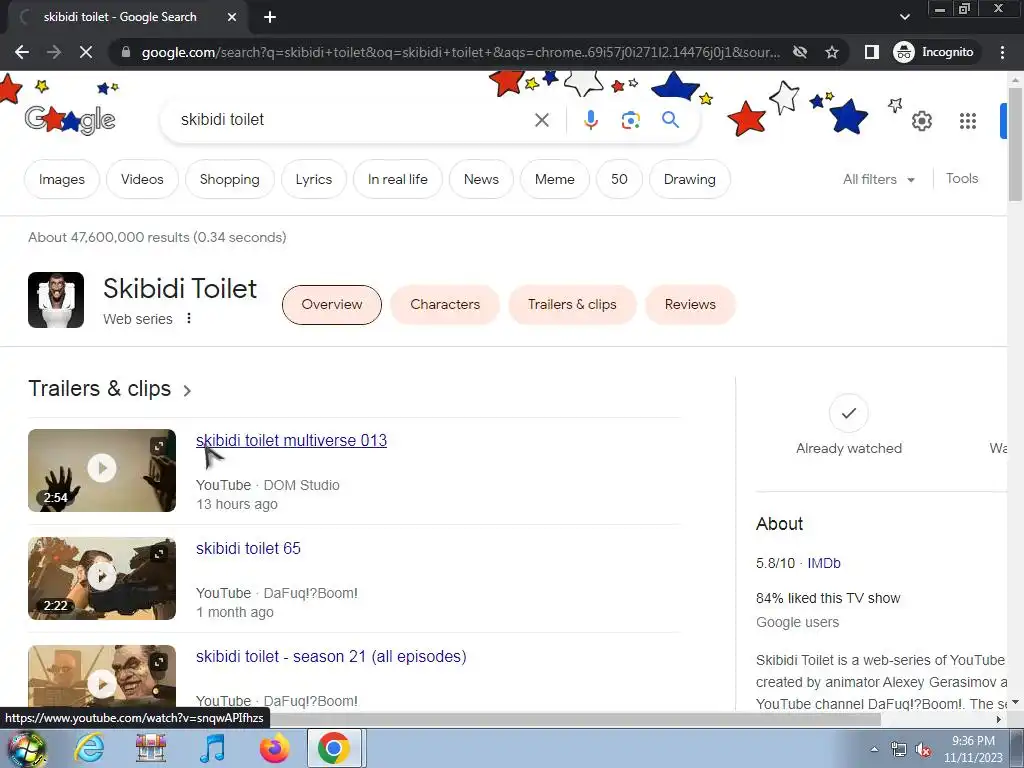This screenshot has width=1024, height=768.
Task: Filter results by Videos
Action: (142, 179)
